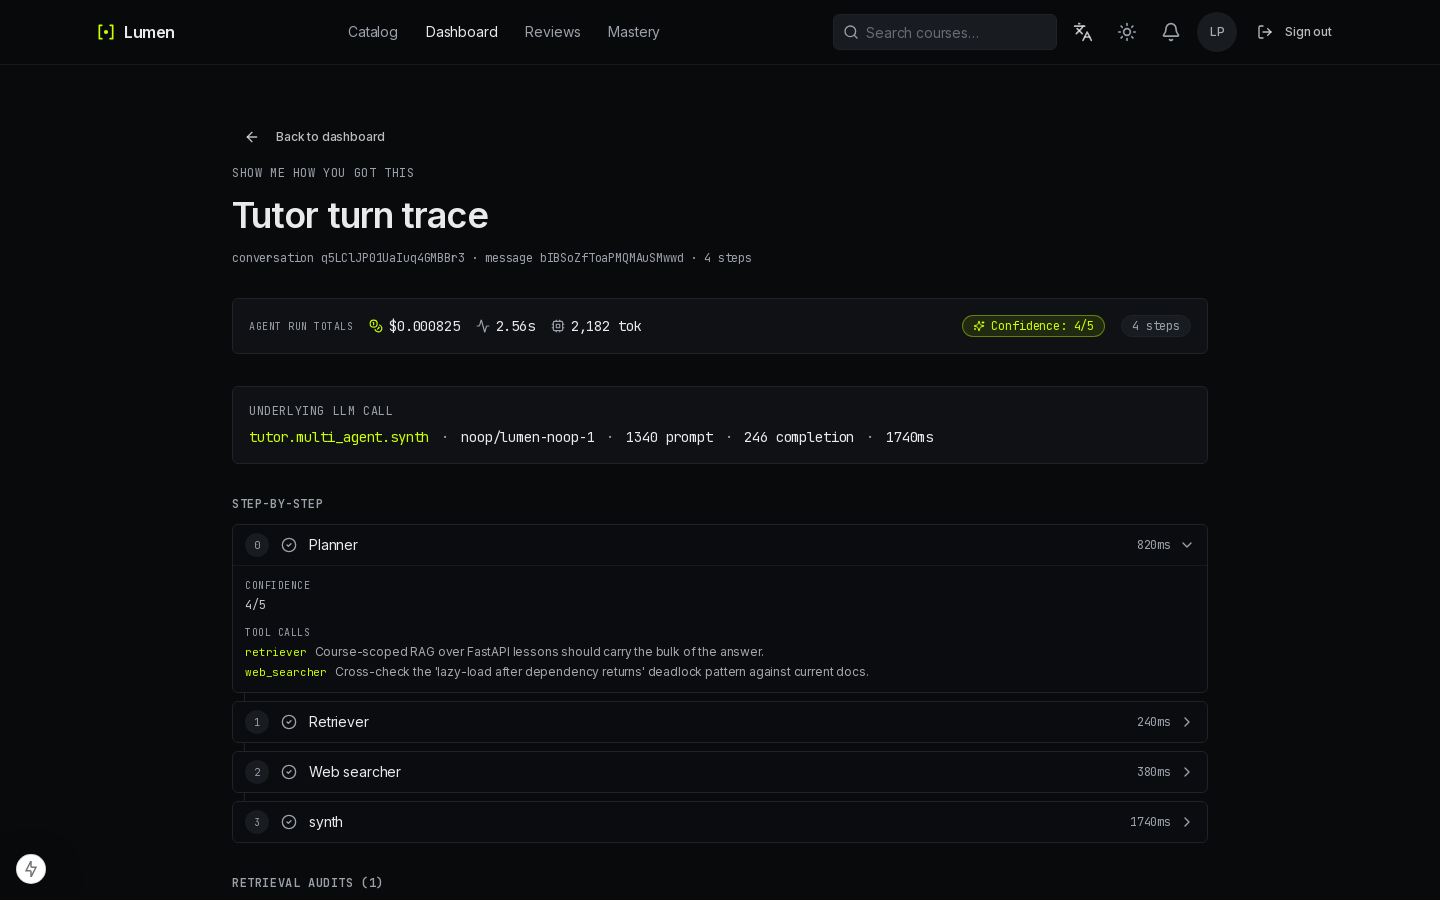Click the Retriever step check icon

click(x=289, y=722)
